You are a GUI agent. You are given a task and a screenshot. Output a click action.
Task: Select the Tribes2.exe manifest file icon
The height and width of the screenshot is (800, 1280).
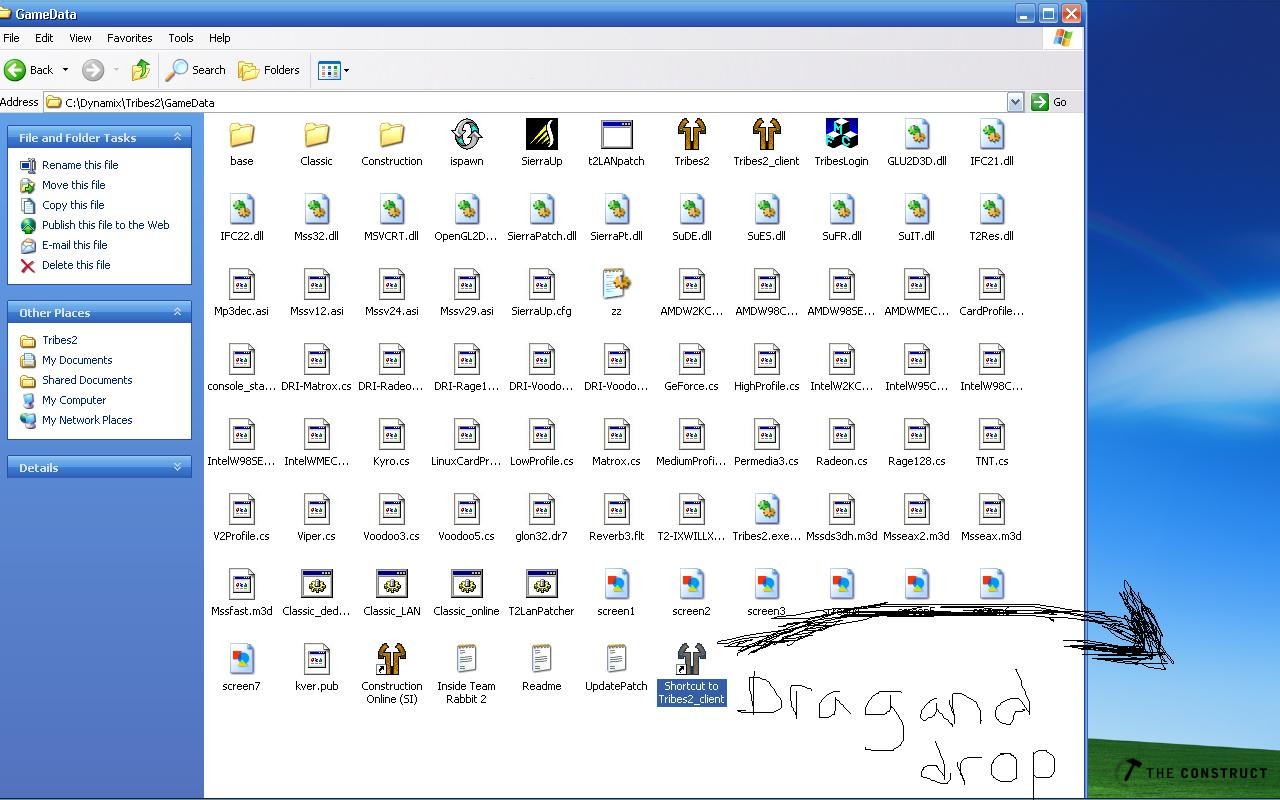pos(766,510)
